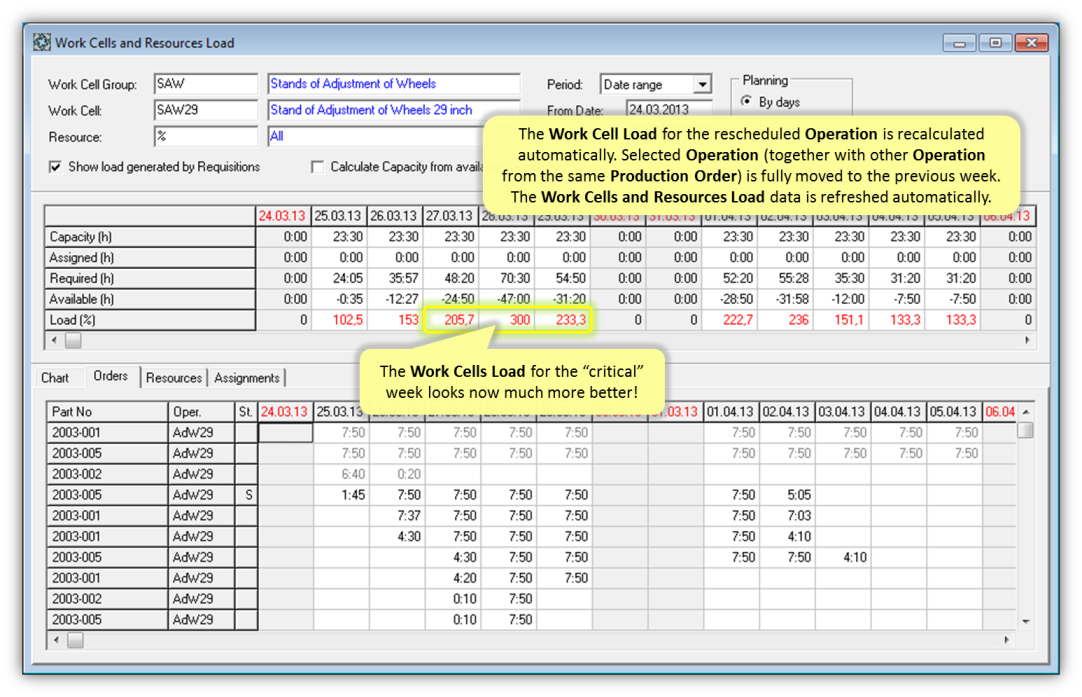Select the By days planning option
Viewport: 1082px width, 697px height.
[x=747, y=101]
